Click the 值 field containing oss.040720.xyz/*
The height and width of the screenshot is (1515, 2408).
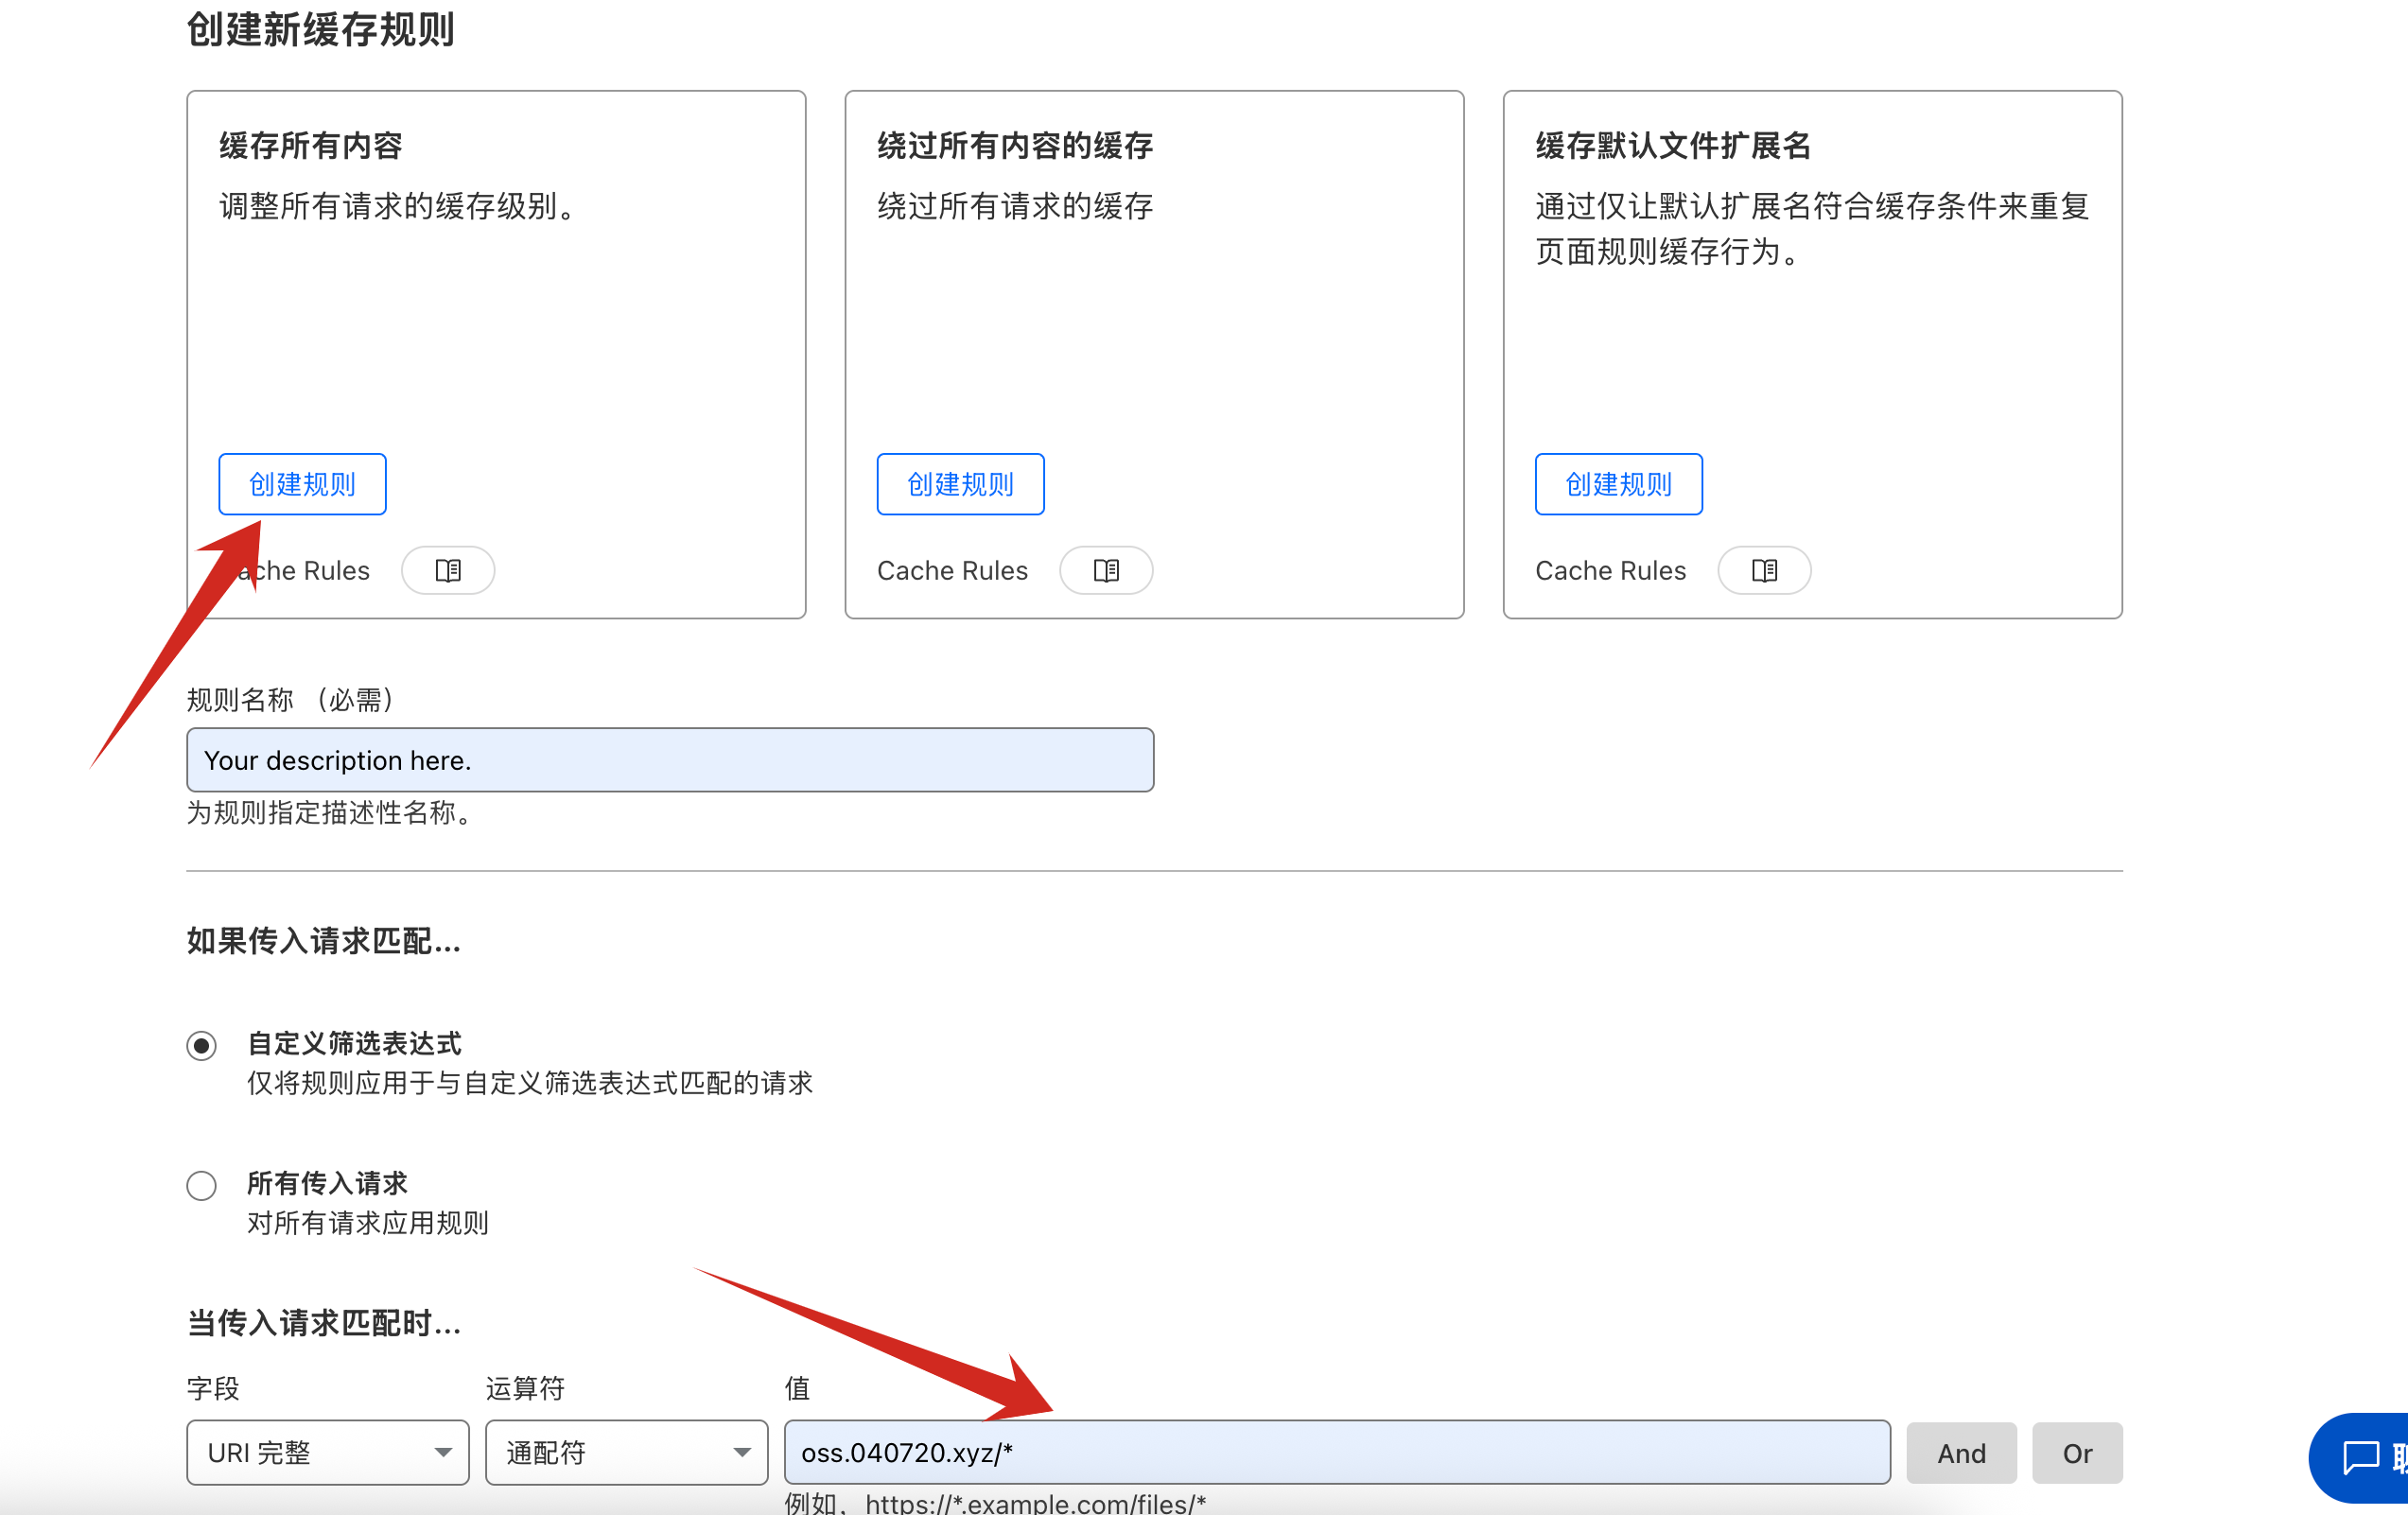[1336, 1452]
